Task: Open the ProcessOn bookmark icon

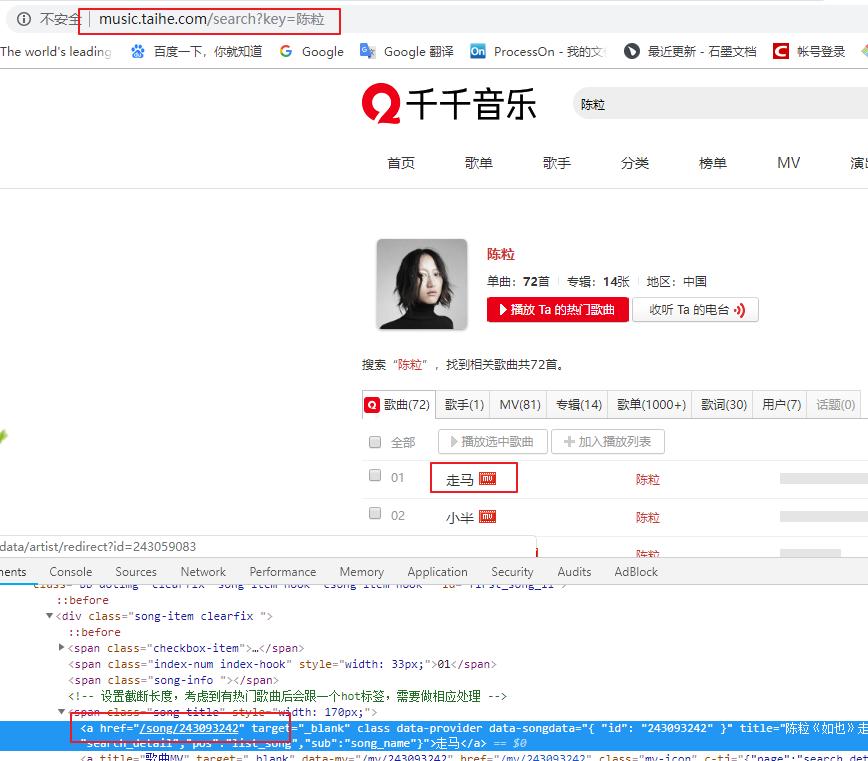Action: [x=477, y=51]
